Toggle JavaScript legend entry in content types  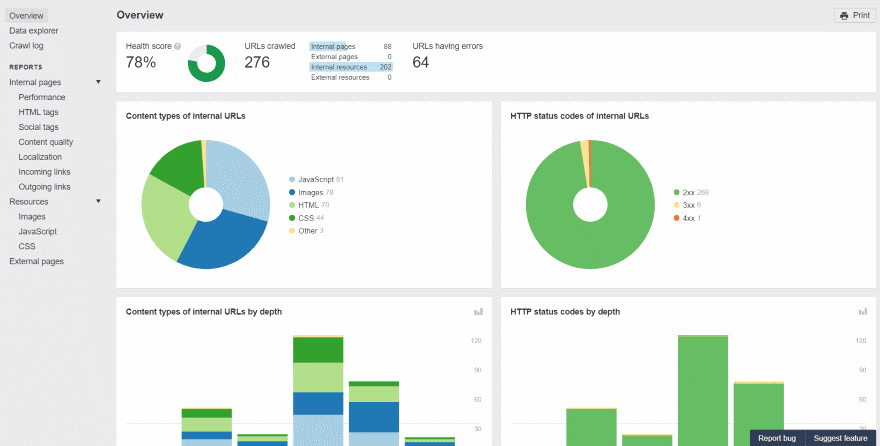click(x=320, y=179)
